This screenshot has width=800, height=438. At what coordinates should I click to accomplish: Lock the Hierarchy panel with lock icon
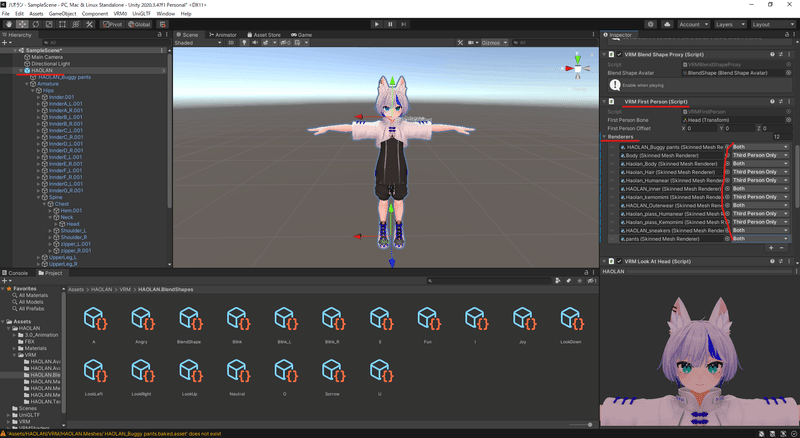point(159,35)
